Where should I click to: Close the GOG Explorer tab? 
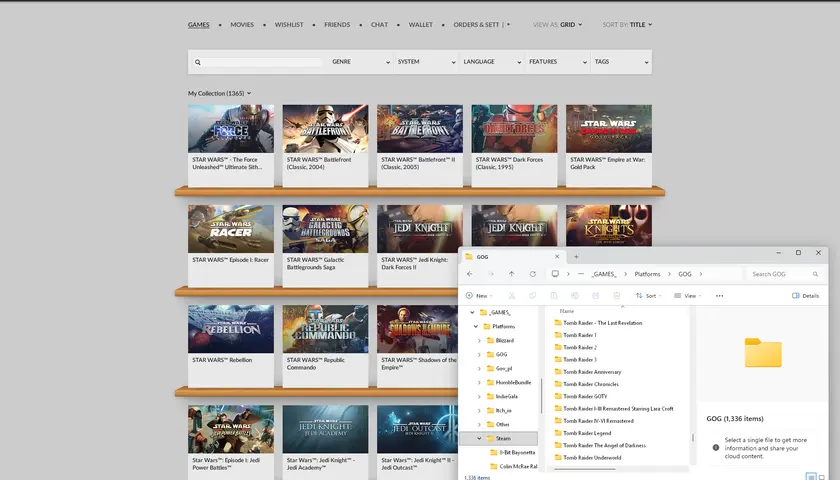coord(557,257)
